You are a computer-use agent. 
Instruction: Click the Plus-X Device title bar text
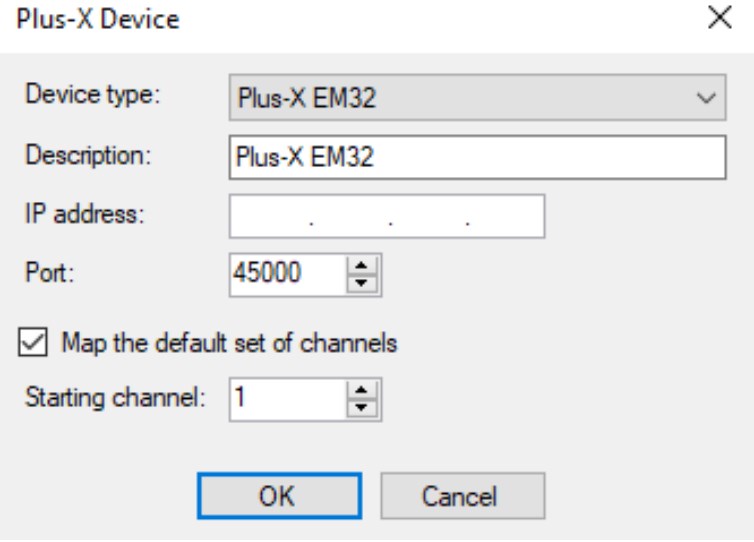(x=97, y=19)
